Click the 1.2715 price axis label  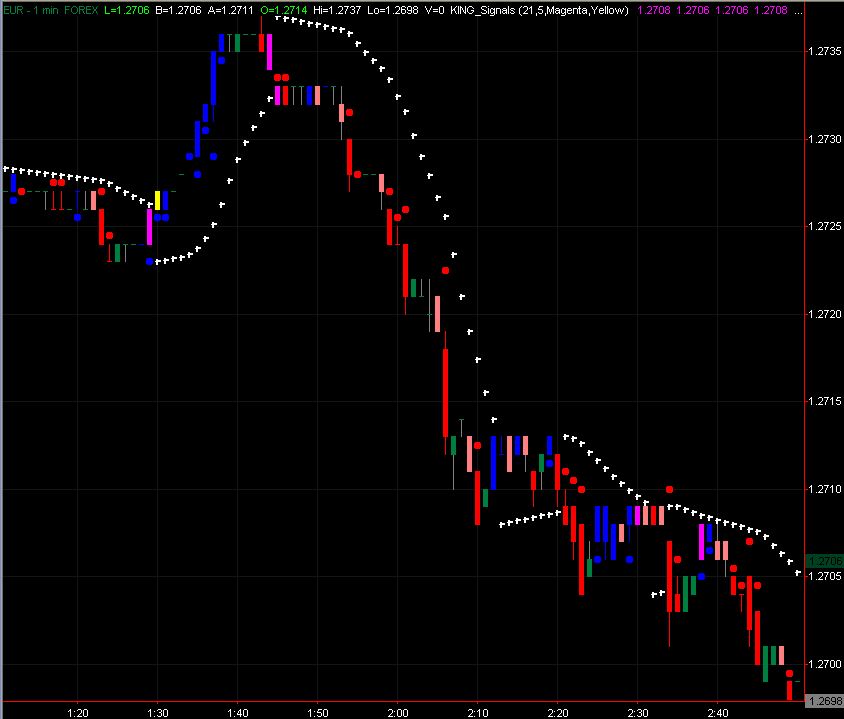825,401
